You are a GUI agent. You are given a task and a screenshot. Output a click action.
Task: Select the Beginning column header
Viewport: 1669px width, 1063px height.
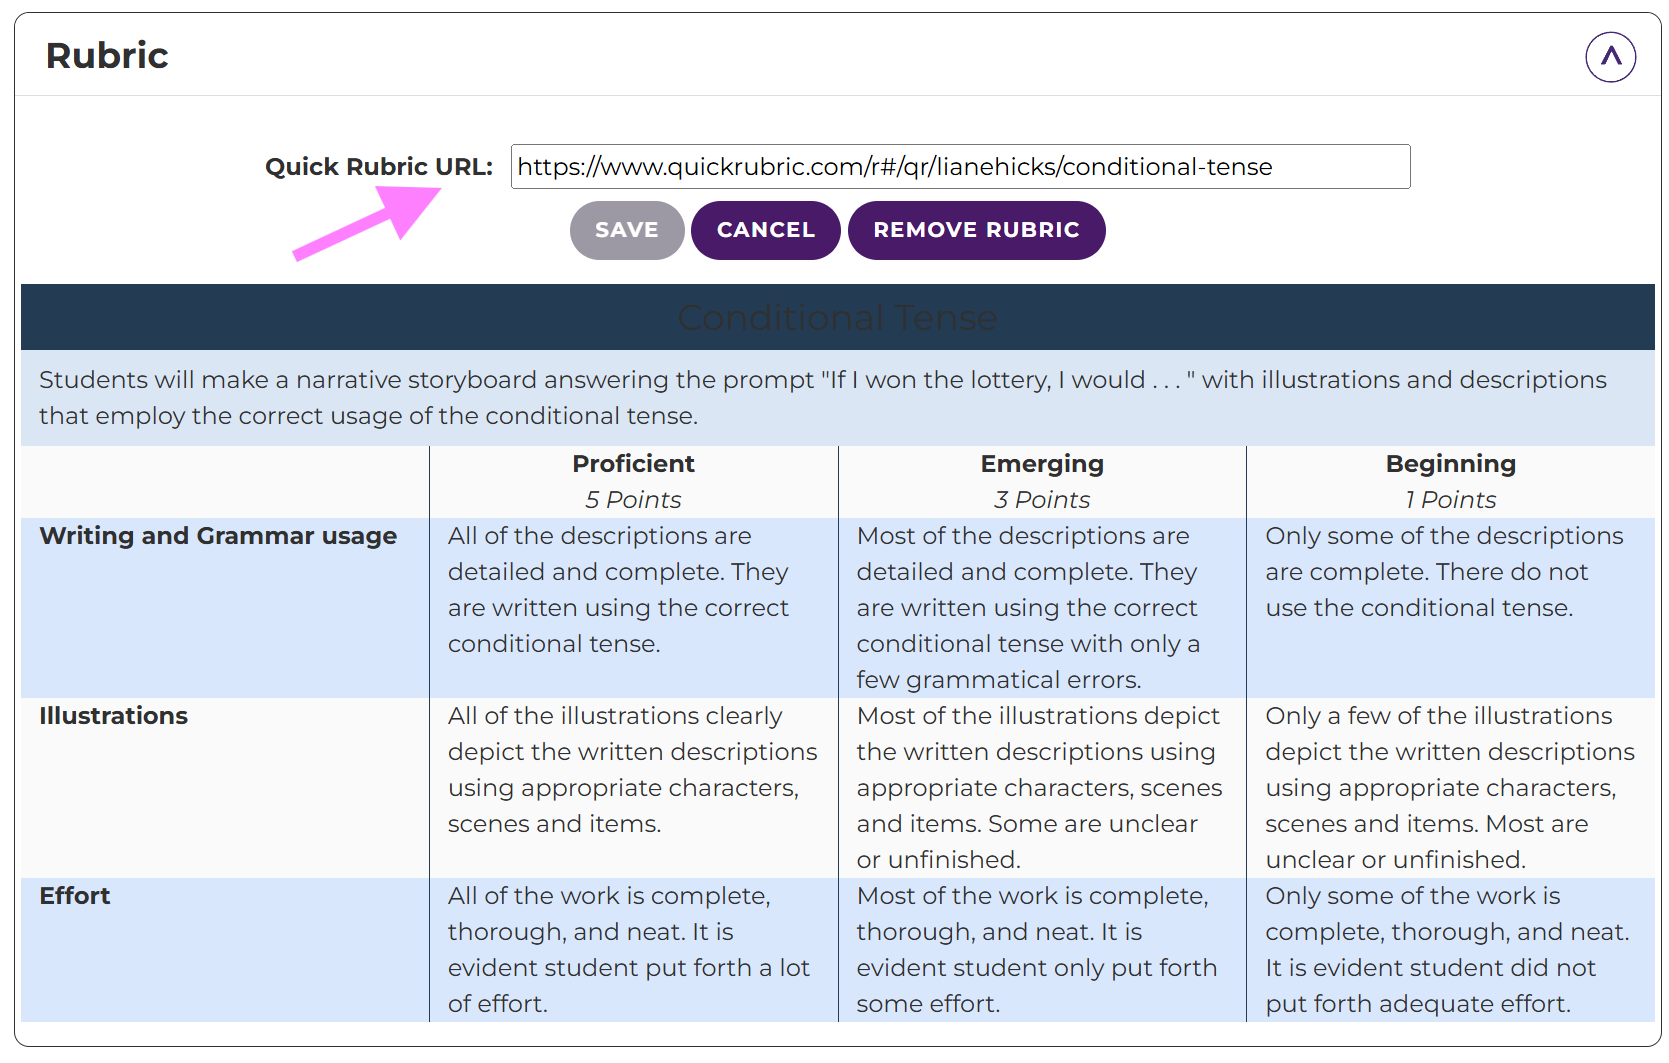(x=1450, y=464)
